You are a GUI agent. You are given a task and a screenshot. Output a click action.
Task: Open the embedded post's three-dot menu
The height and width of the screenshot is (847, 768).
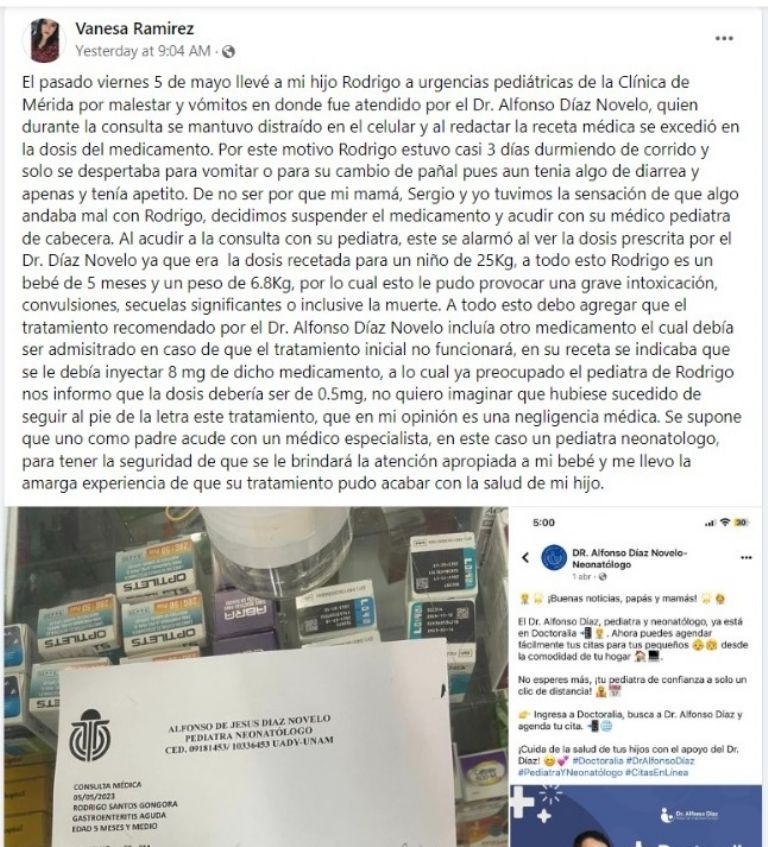coord(746,557)
